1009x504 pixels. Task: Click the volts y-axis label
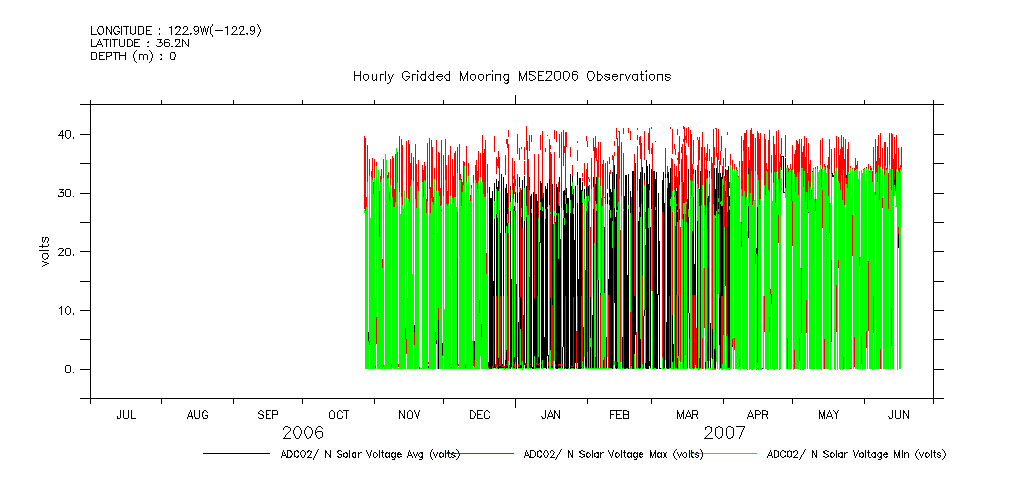point(45,250)
